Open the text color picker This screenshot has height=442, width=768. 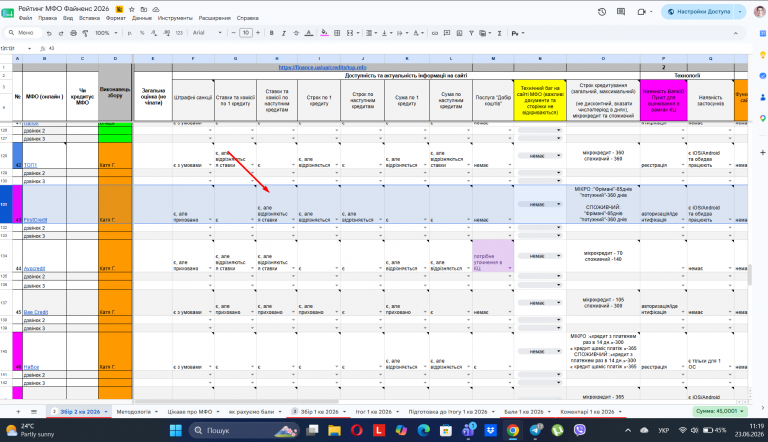[309, 33]
